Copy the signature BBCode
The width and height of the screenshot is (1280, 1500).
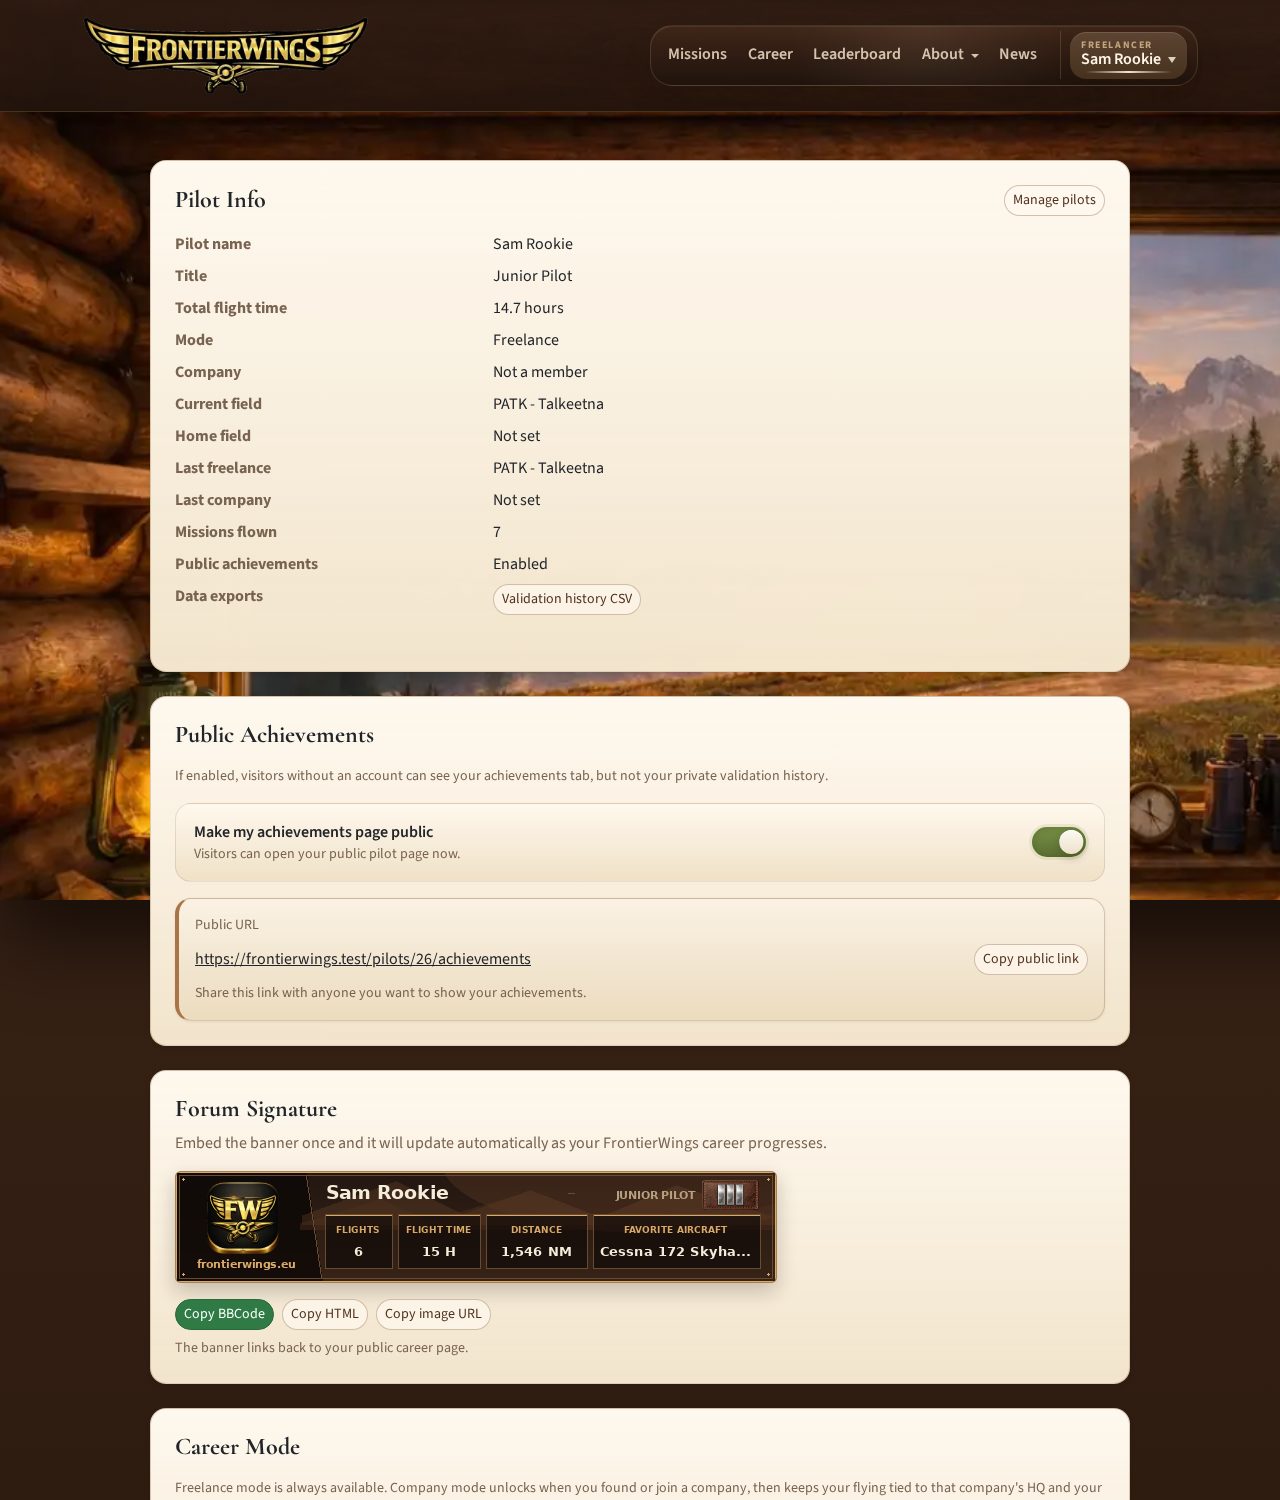pos(224,1314)
